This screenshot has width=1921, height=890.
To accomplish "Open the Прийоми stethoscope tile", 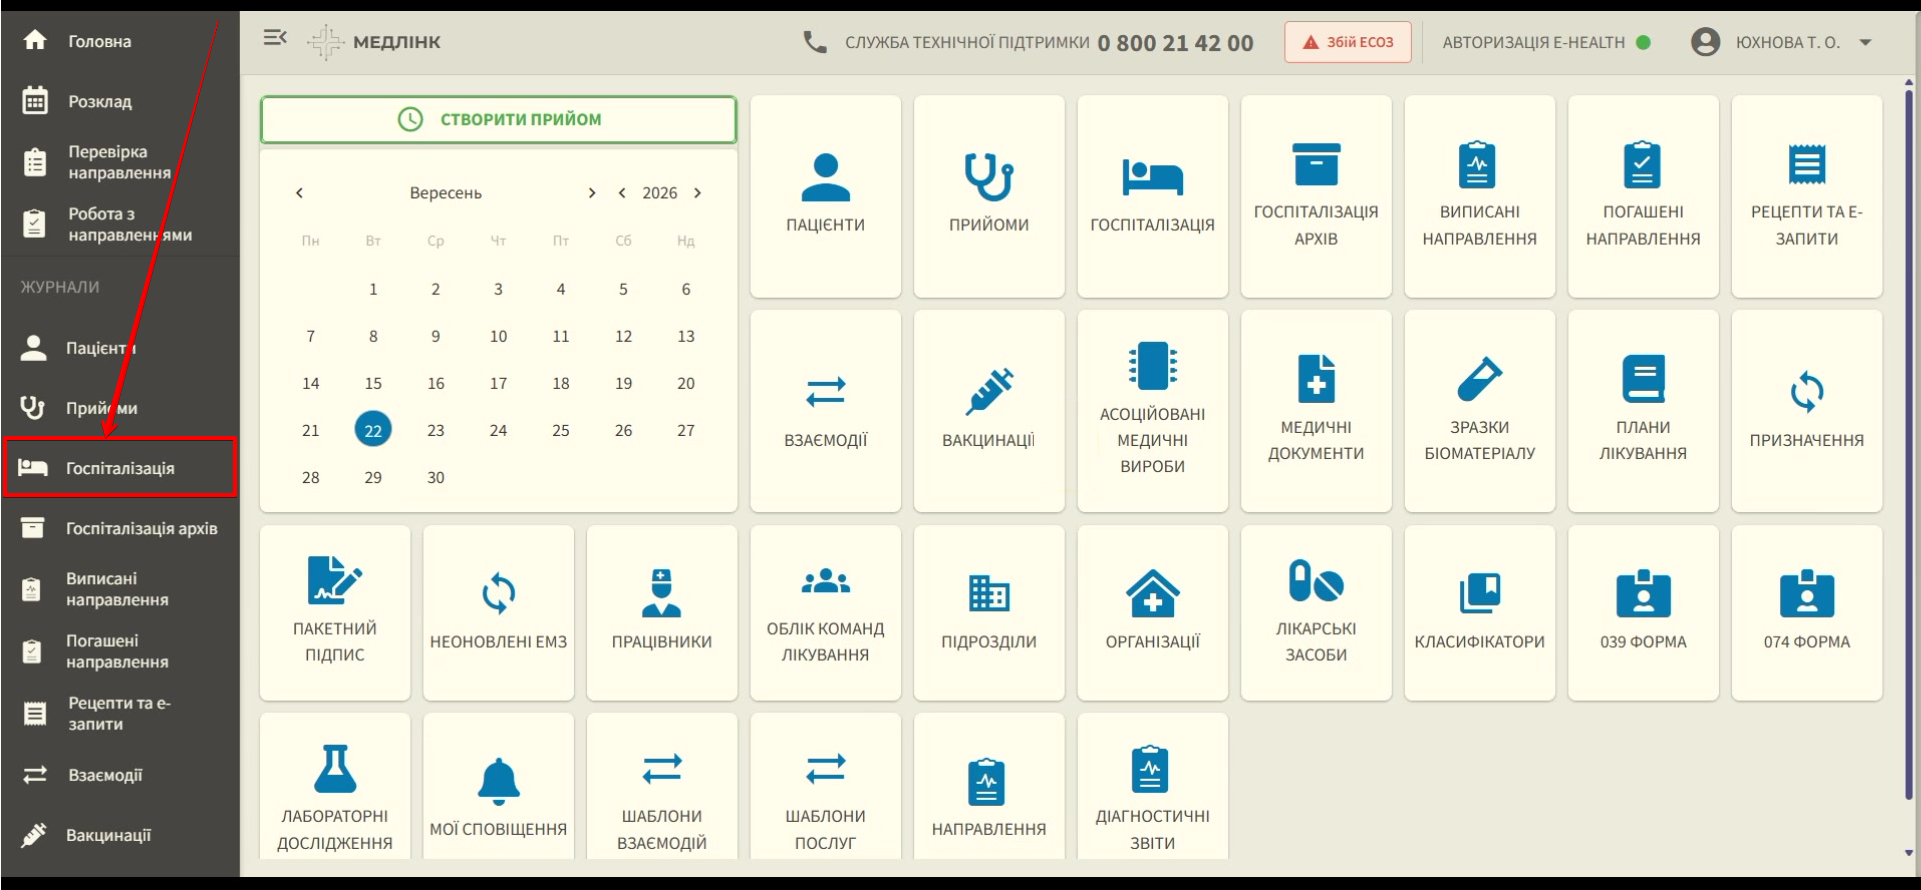I will (x=989, y=196).
